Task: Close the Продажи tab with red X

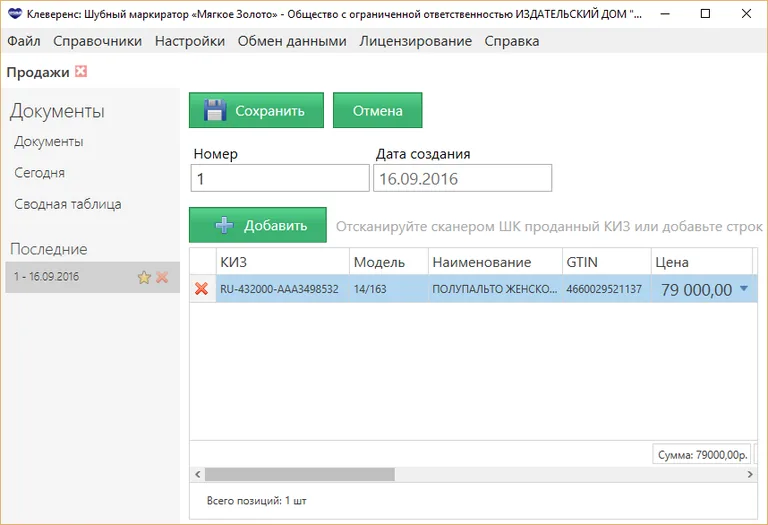Action: pyautogui.click(x=81, y=72)
